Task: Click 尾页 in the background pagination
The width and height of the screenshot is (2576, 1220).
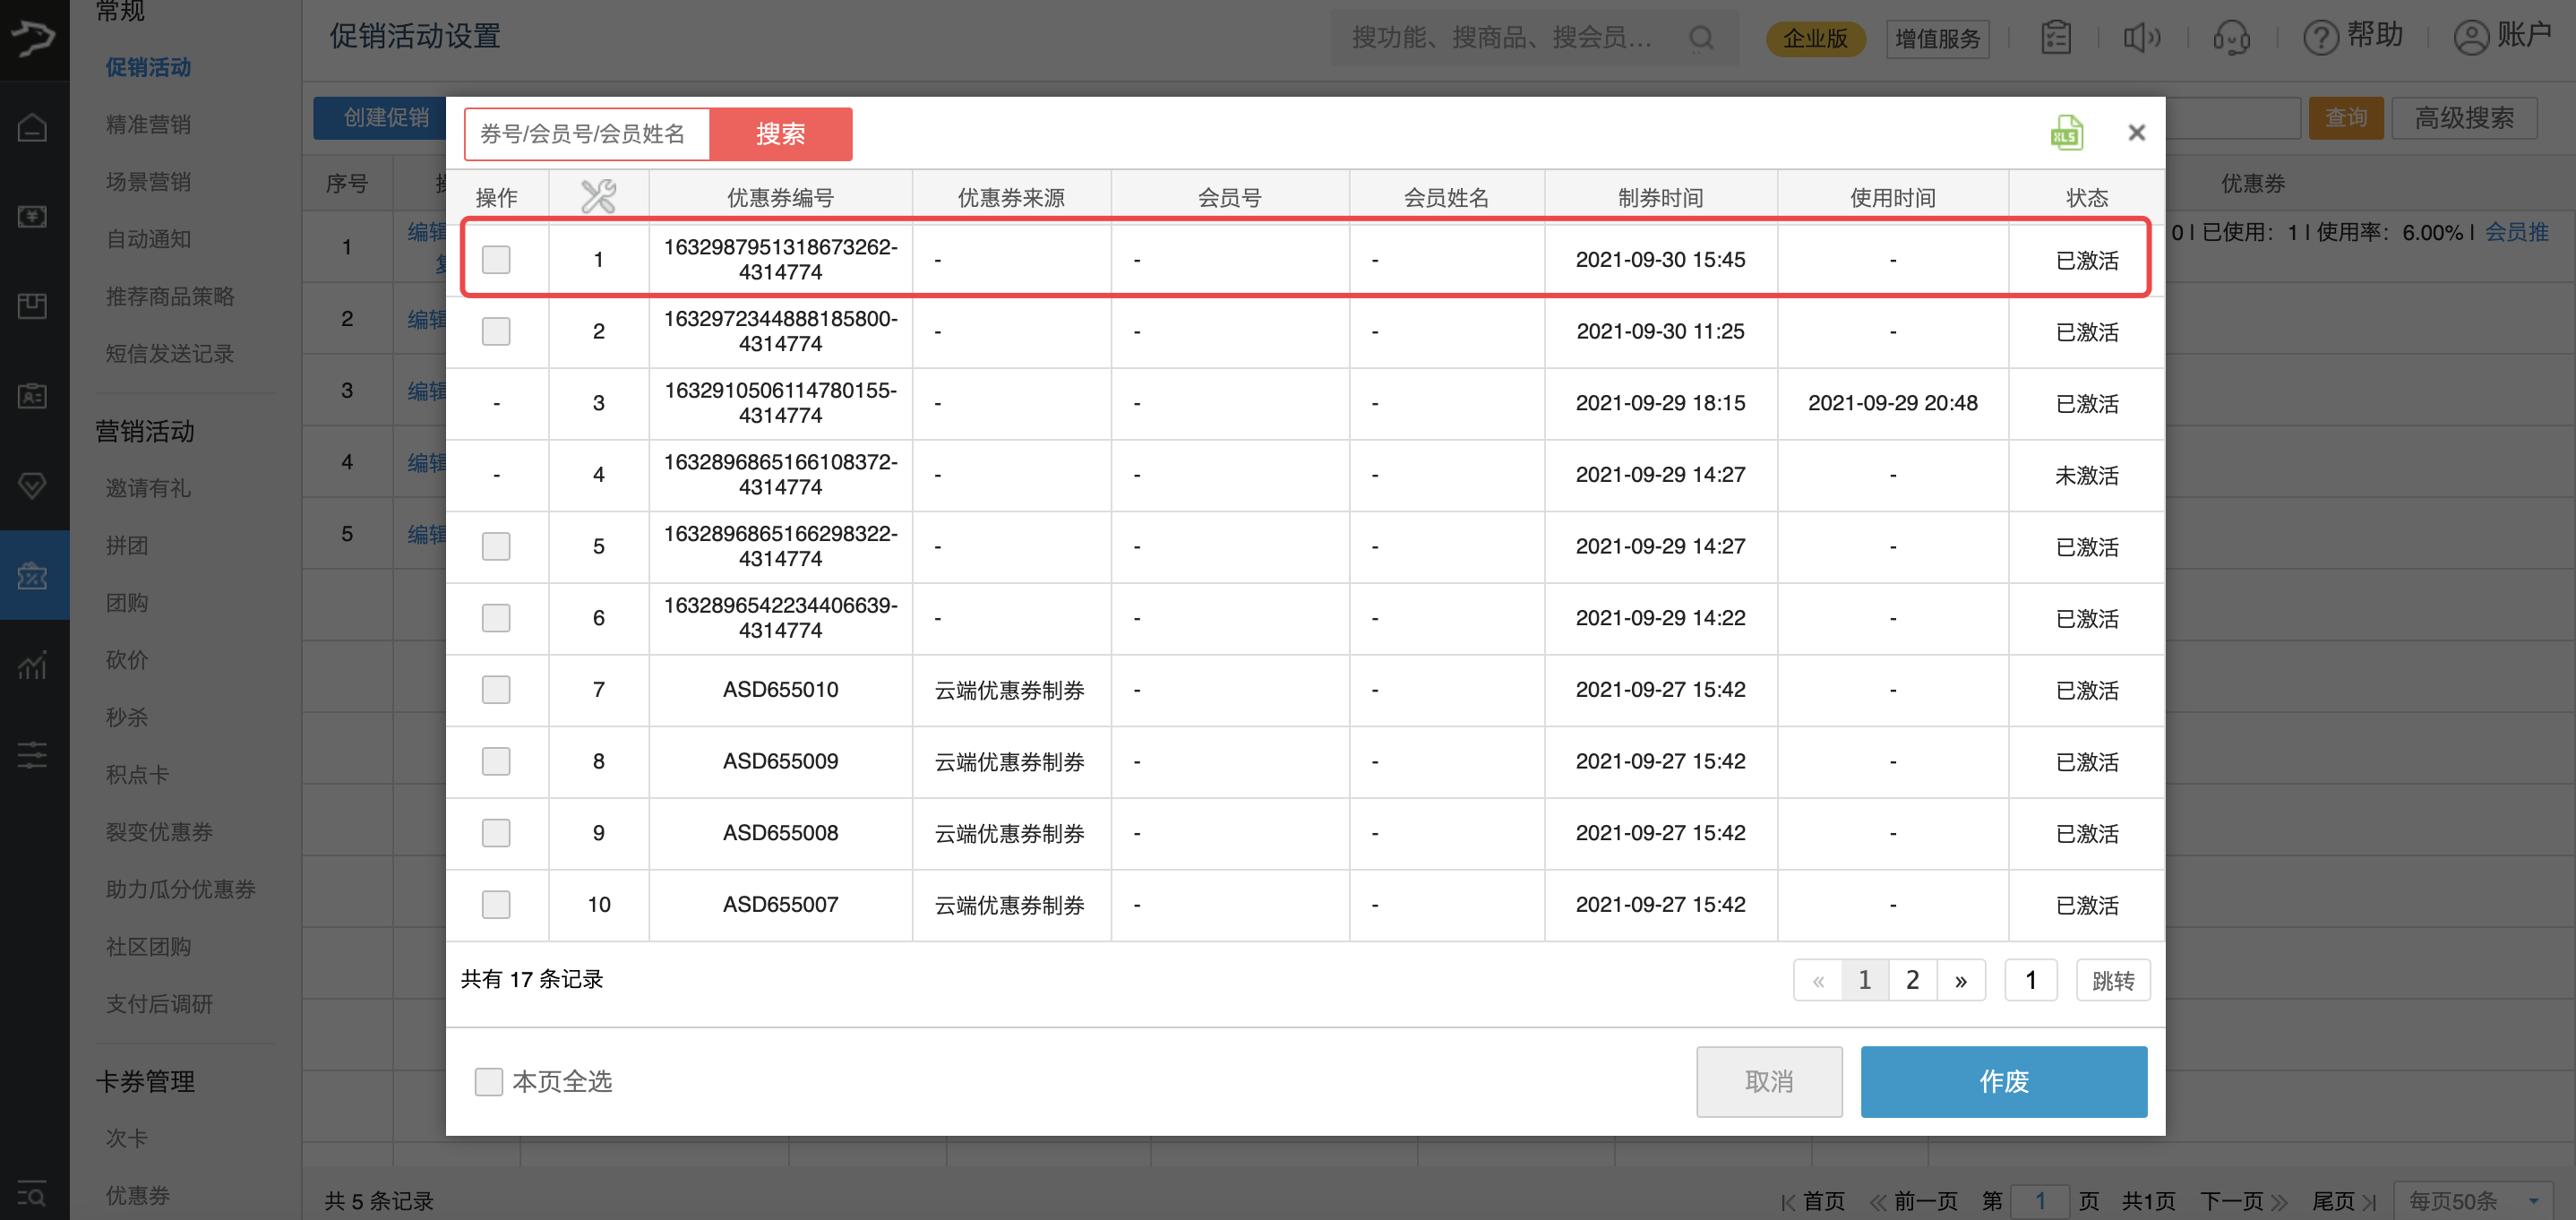Action: tap(2344, 1201)
